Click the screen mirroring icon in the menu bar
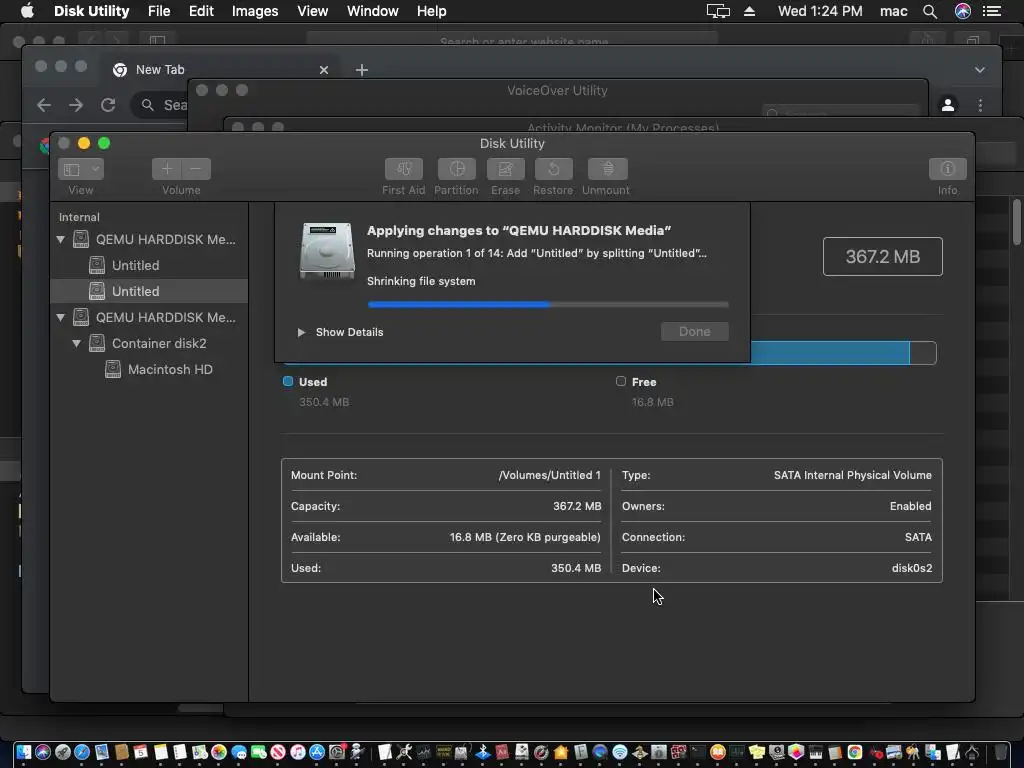 (718, 11)
